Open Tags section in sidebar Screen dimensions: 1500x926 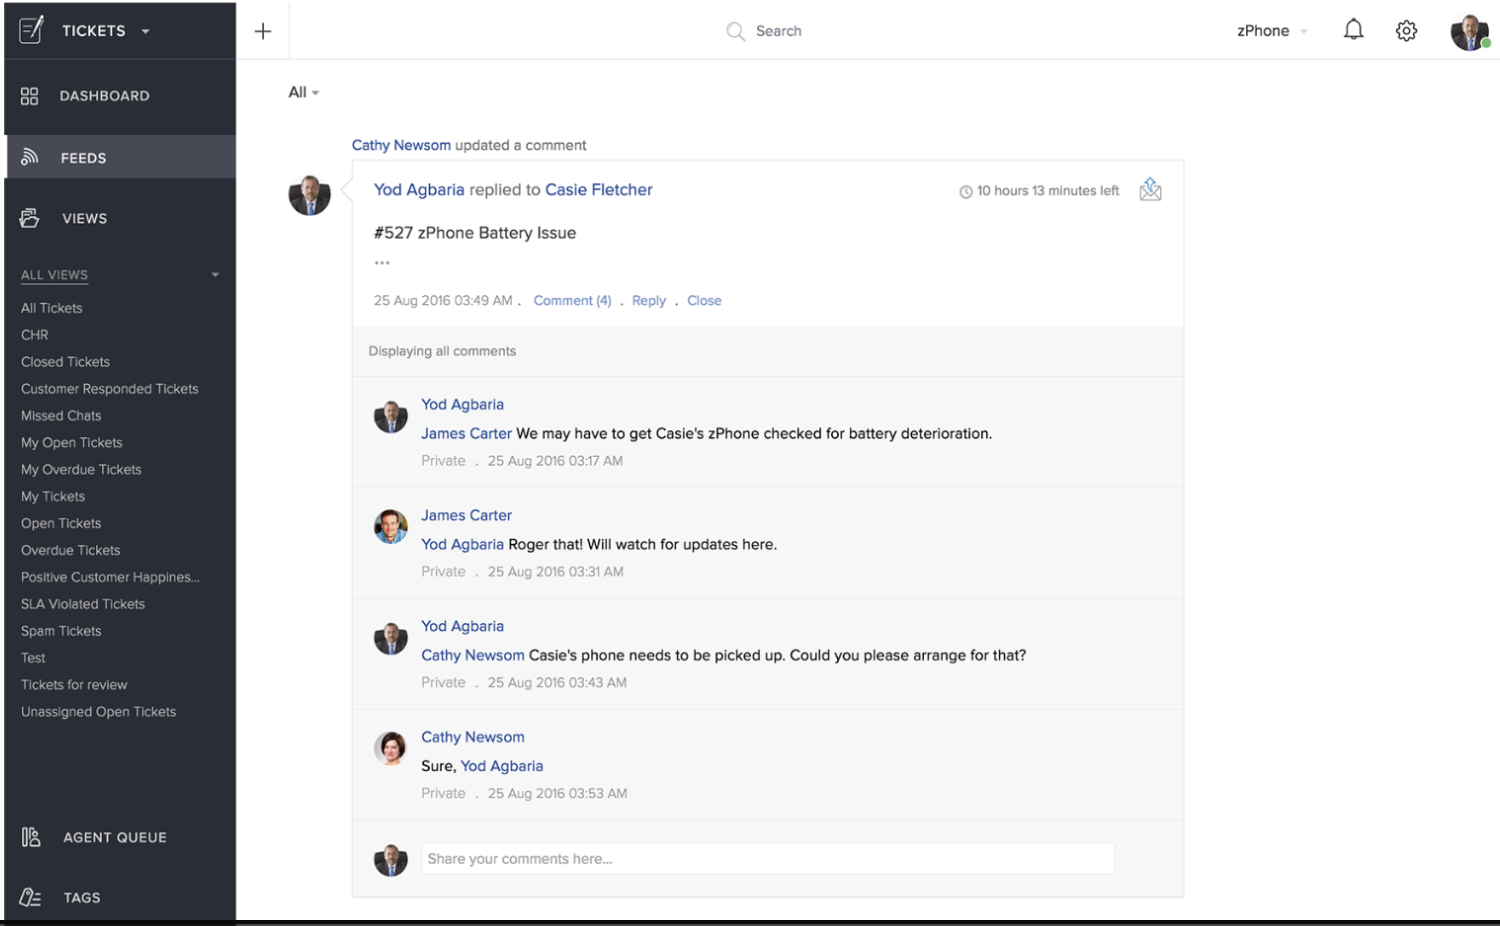pyautogui.click(x=81, y=897)
